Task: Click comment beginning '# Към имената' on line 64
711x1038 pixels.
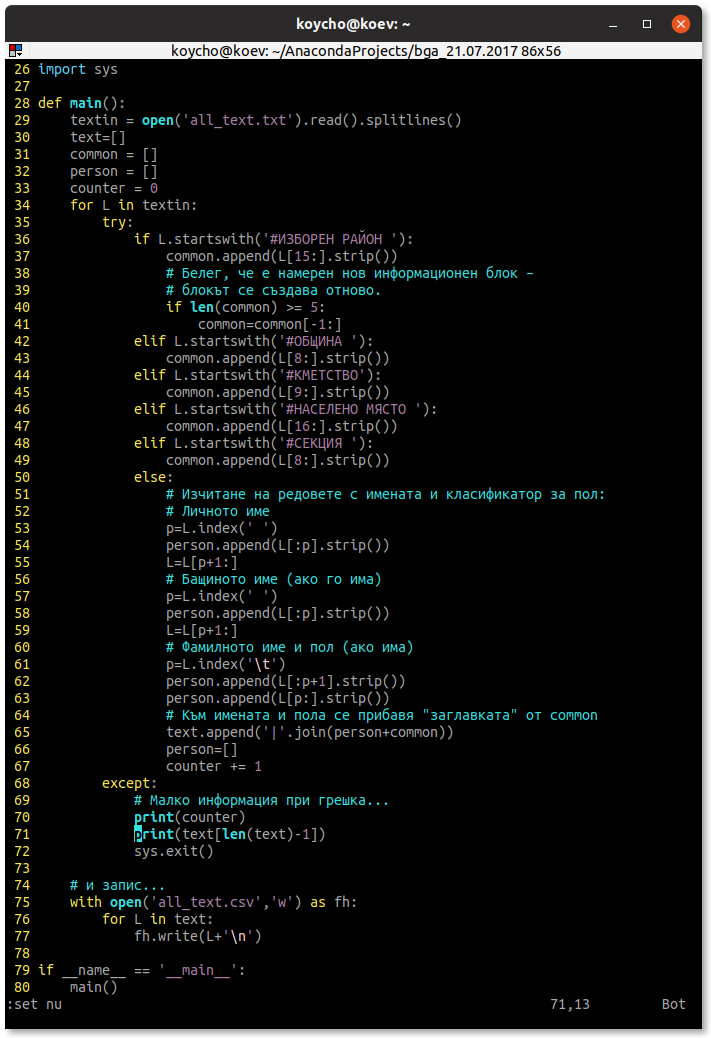Action: pos(381,716)
